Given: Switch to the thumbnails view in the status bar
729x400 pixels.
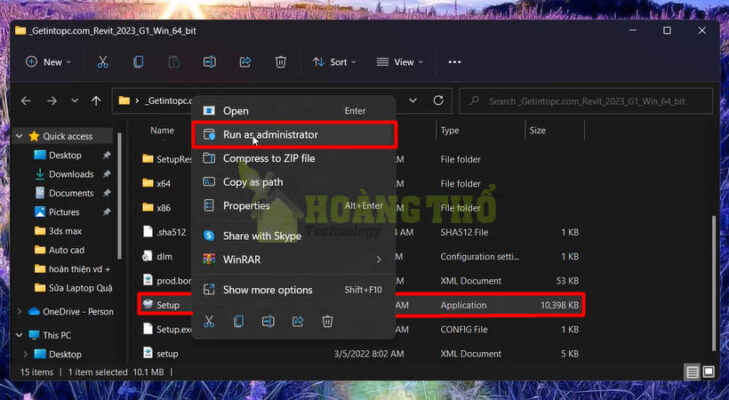Looking at the screenshot, I should (709, 372).
